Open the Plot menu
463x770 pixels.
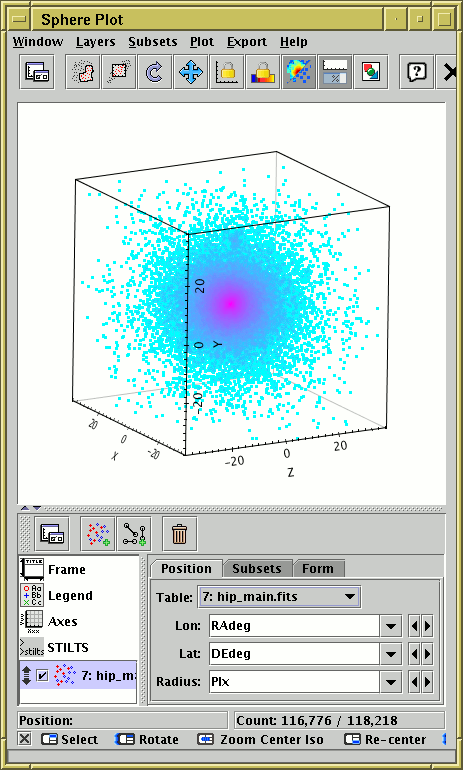202,42
